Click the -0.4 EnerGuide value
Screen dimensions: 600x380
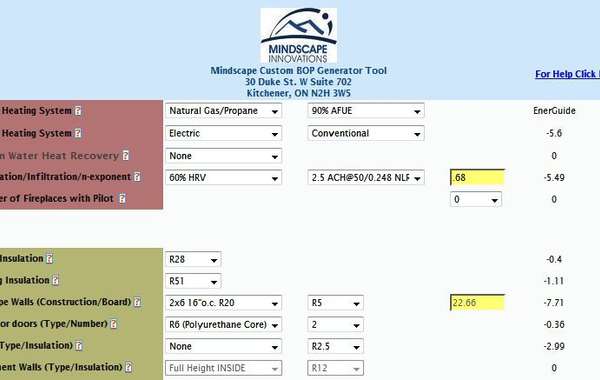click(x=554, y=259)
